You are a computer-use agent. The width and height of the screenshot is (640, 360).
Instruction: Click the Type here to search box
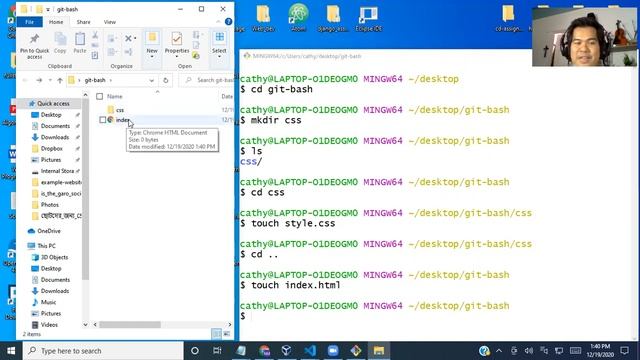click(103, 351)
